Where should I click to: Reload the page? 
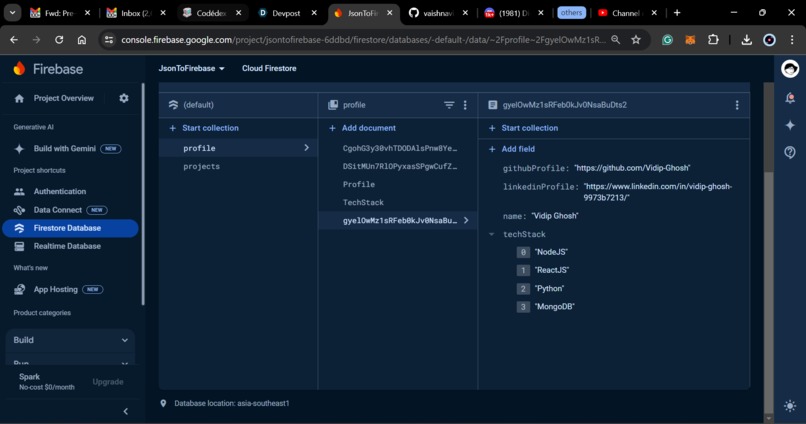[x=59, y=40]
